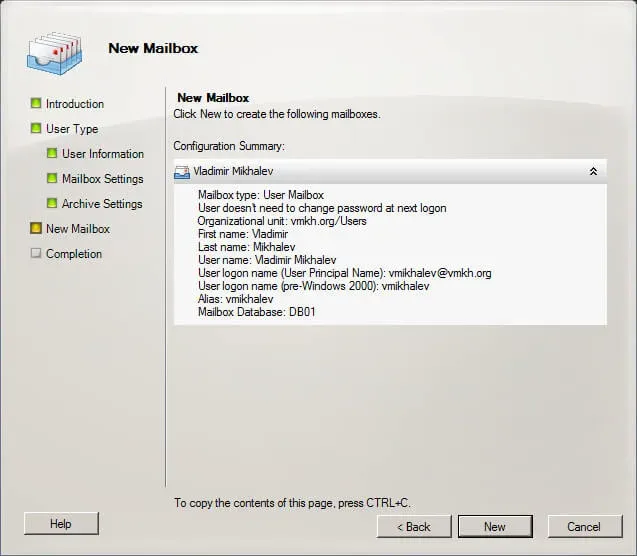Click green status icon next to Archive Settings

click(x=52, y=203)
